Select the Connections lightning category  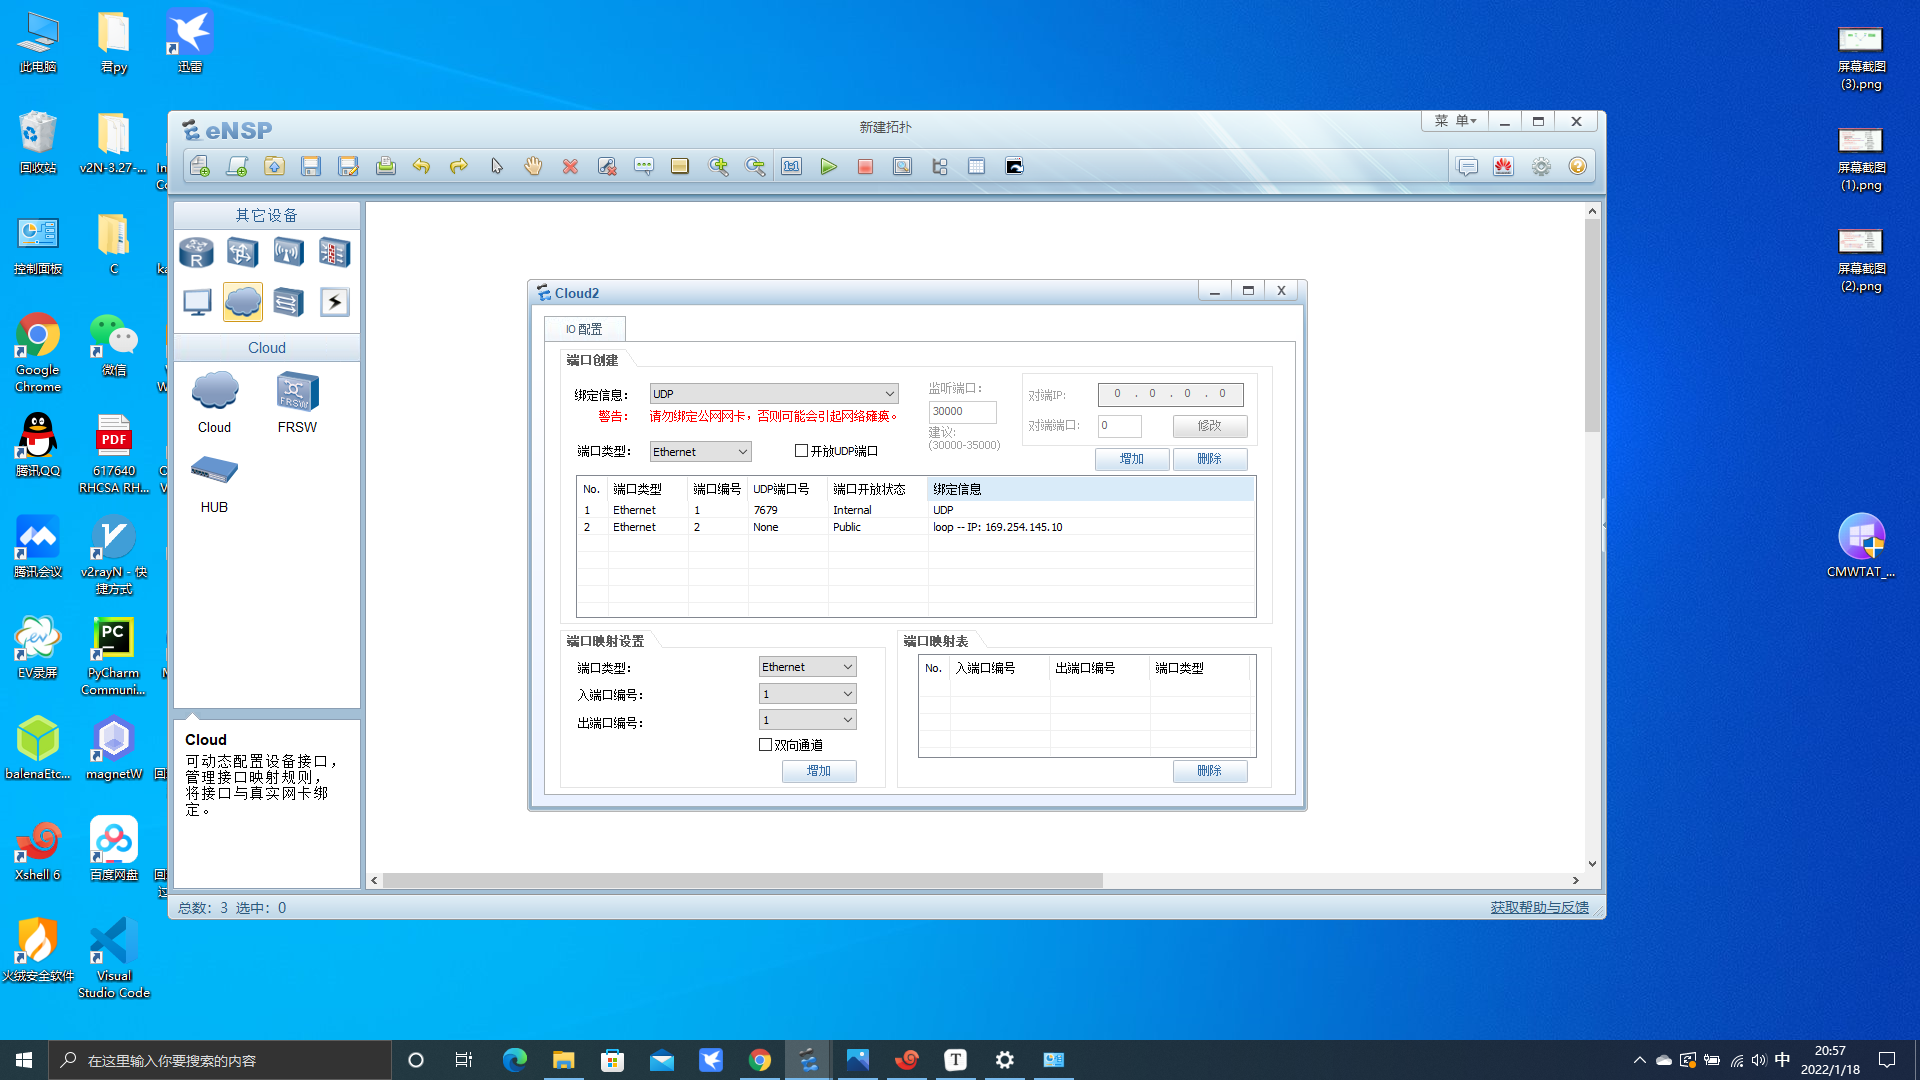(334, 302)
